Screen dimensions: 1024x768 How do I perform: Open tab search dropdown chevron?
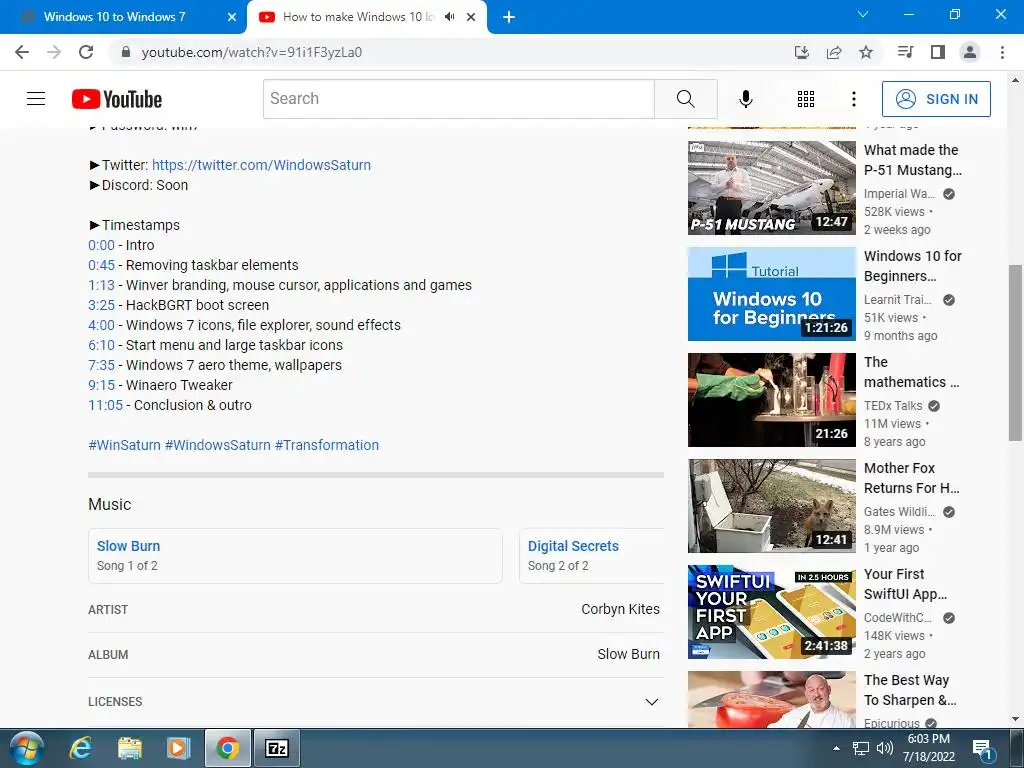point(863,14)
